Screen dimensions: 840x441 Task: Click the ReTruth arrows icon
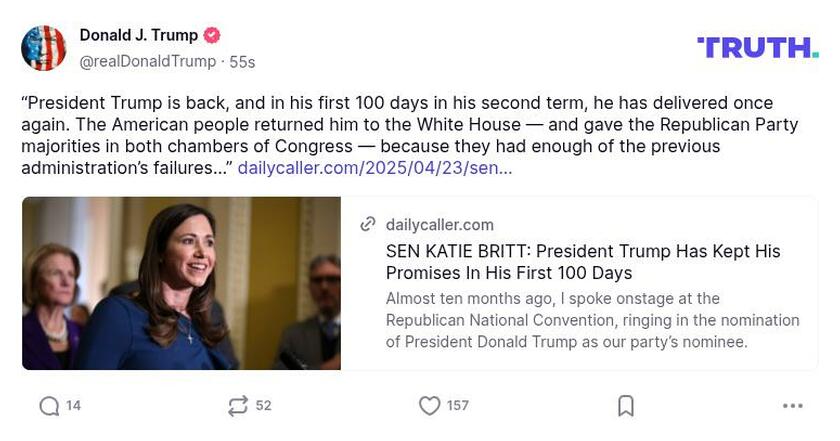(x=237, y=405)
